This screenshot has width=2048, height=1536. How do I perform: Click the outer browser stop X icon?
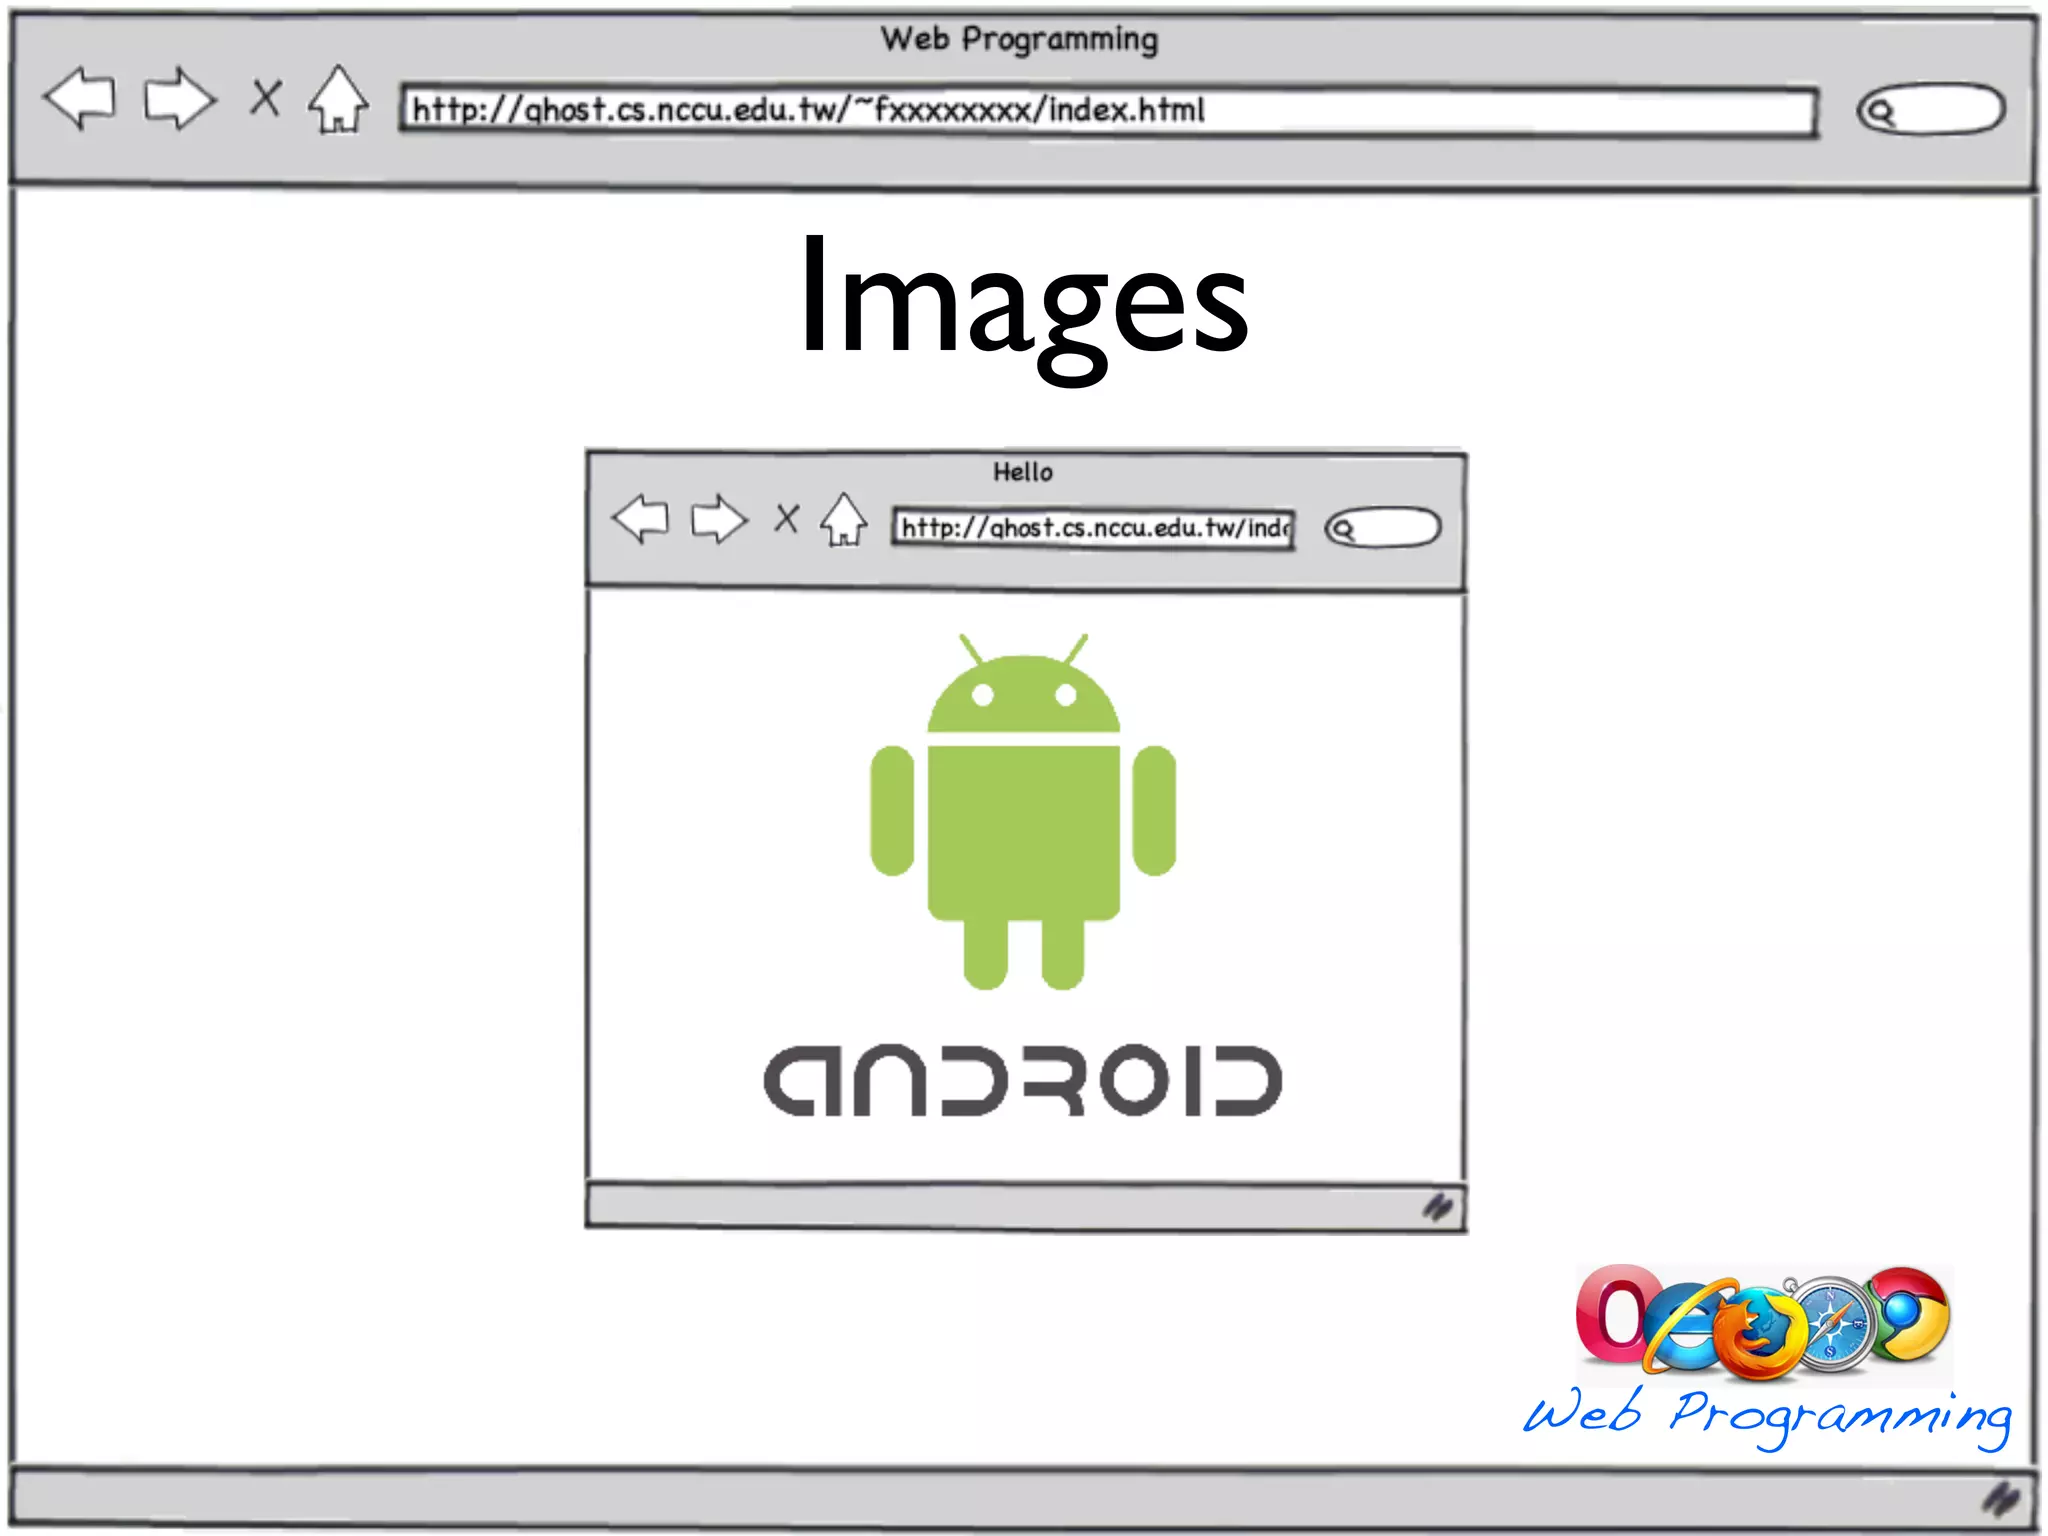265,98
